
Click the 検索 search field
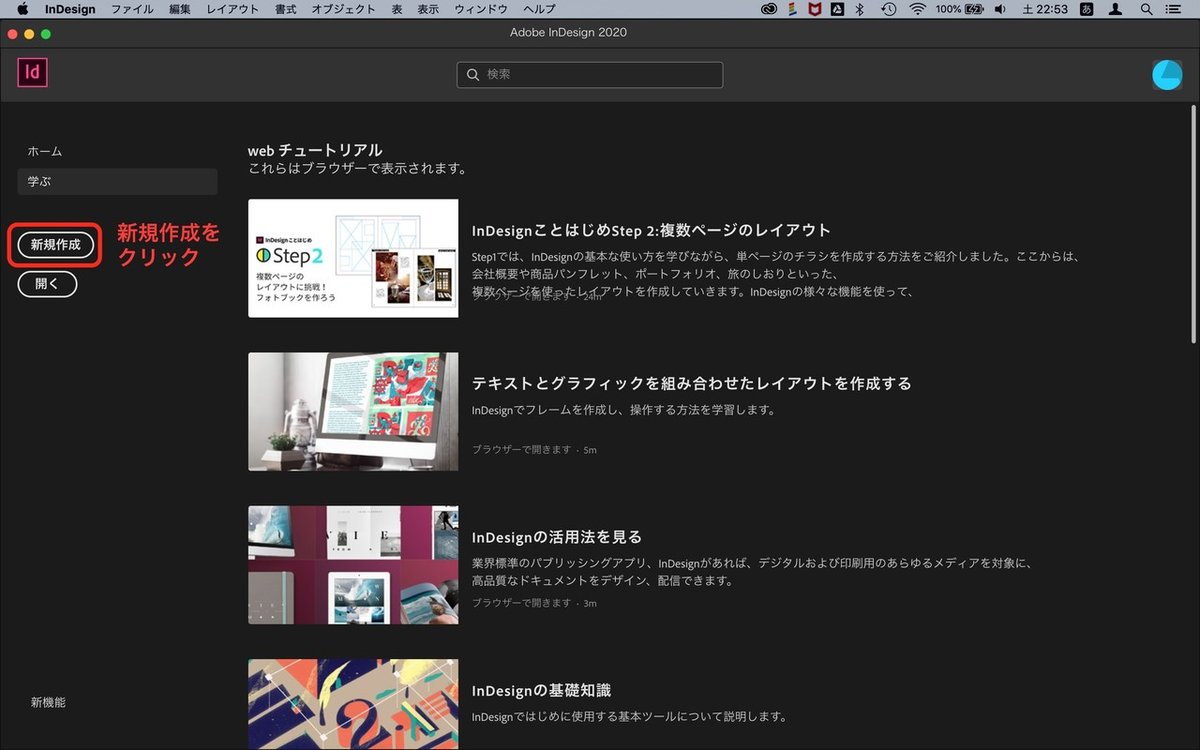click(590, 75)
